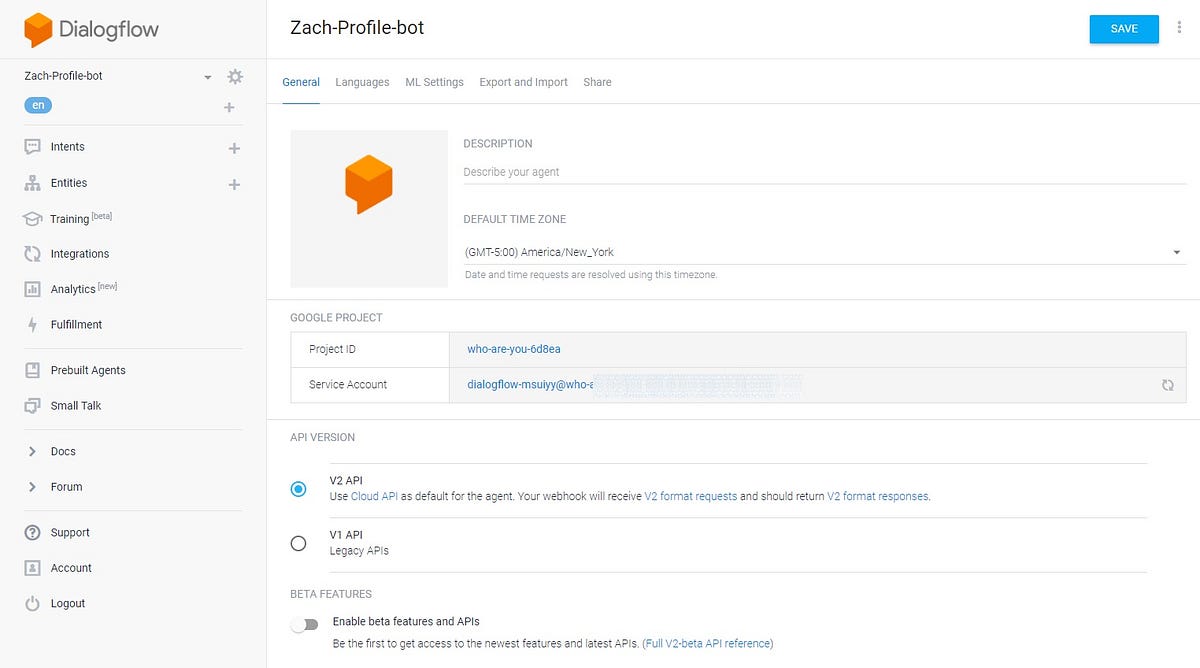This screenshot has width=1200, height=668.
Task: Expand the agent selector dropdown arrow
Action: click(208, 77)
